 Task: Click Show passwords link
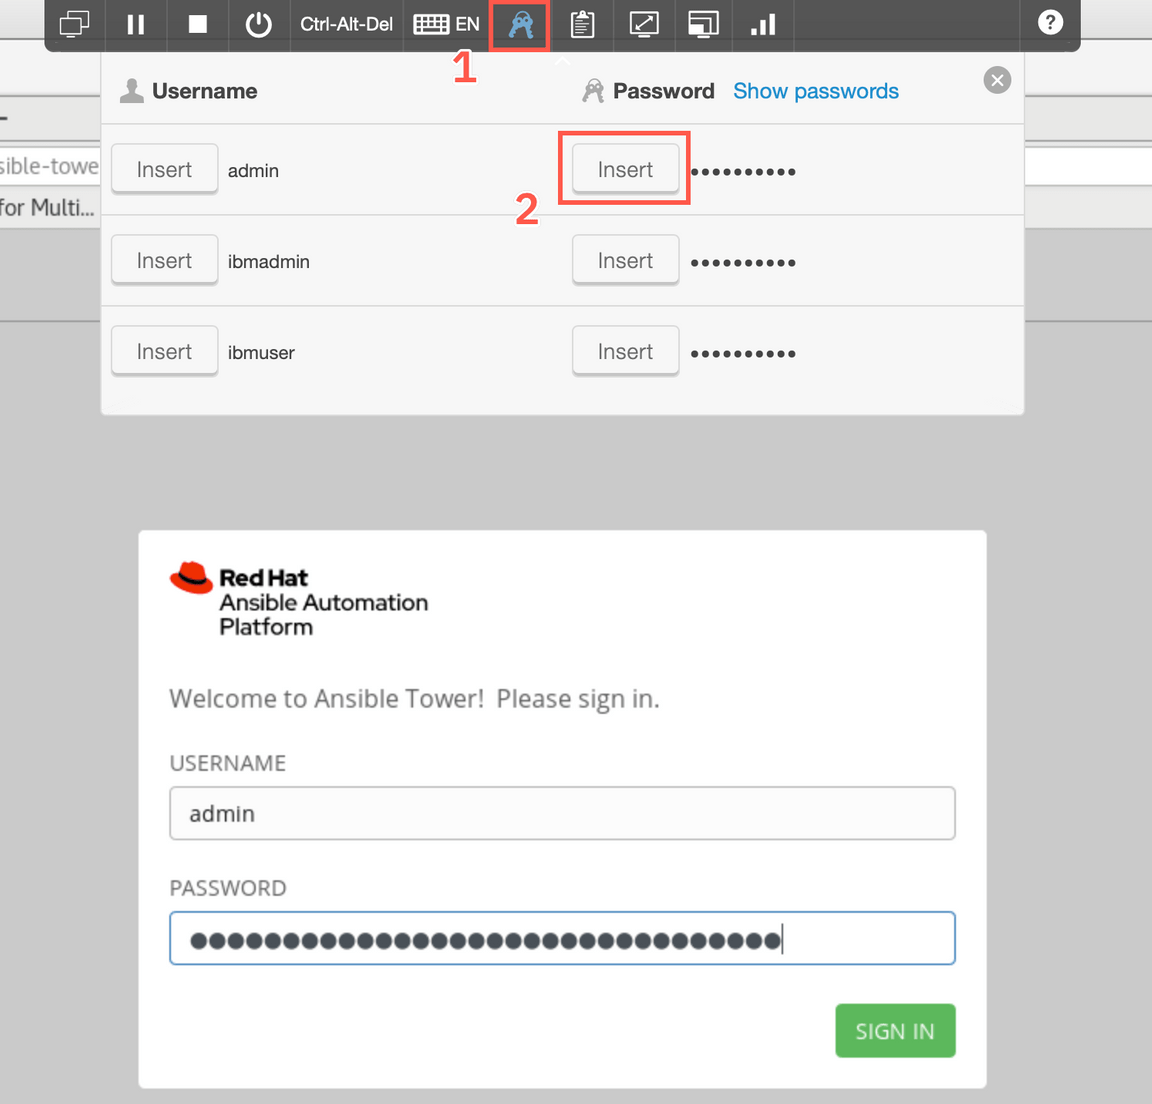(816, 91)
